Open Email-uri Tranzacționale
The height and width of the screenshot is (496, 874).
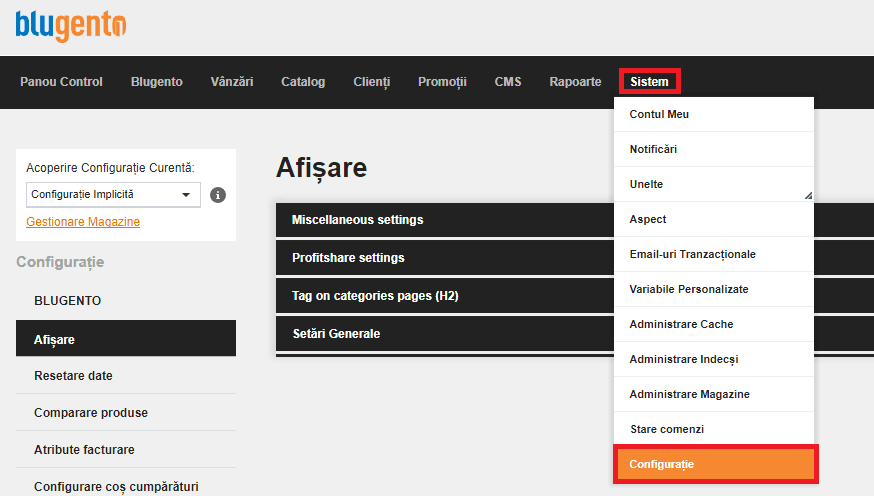pos(714,254)
